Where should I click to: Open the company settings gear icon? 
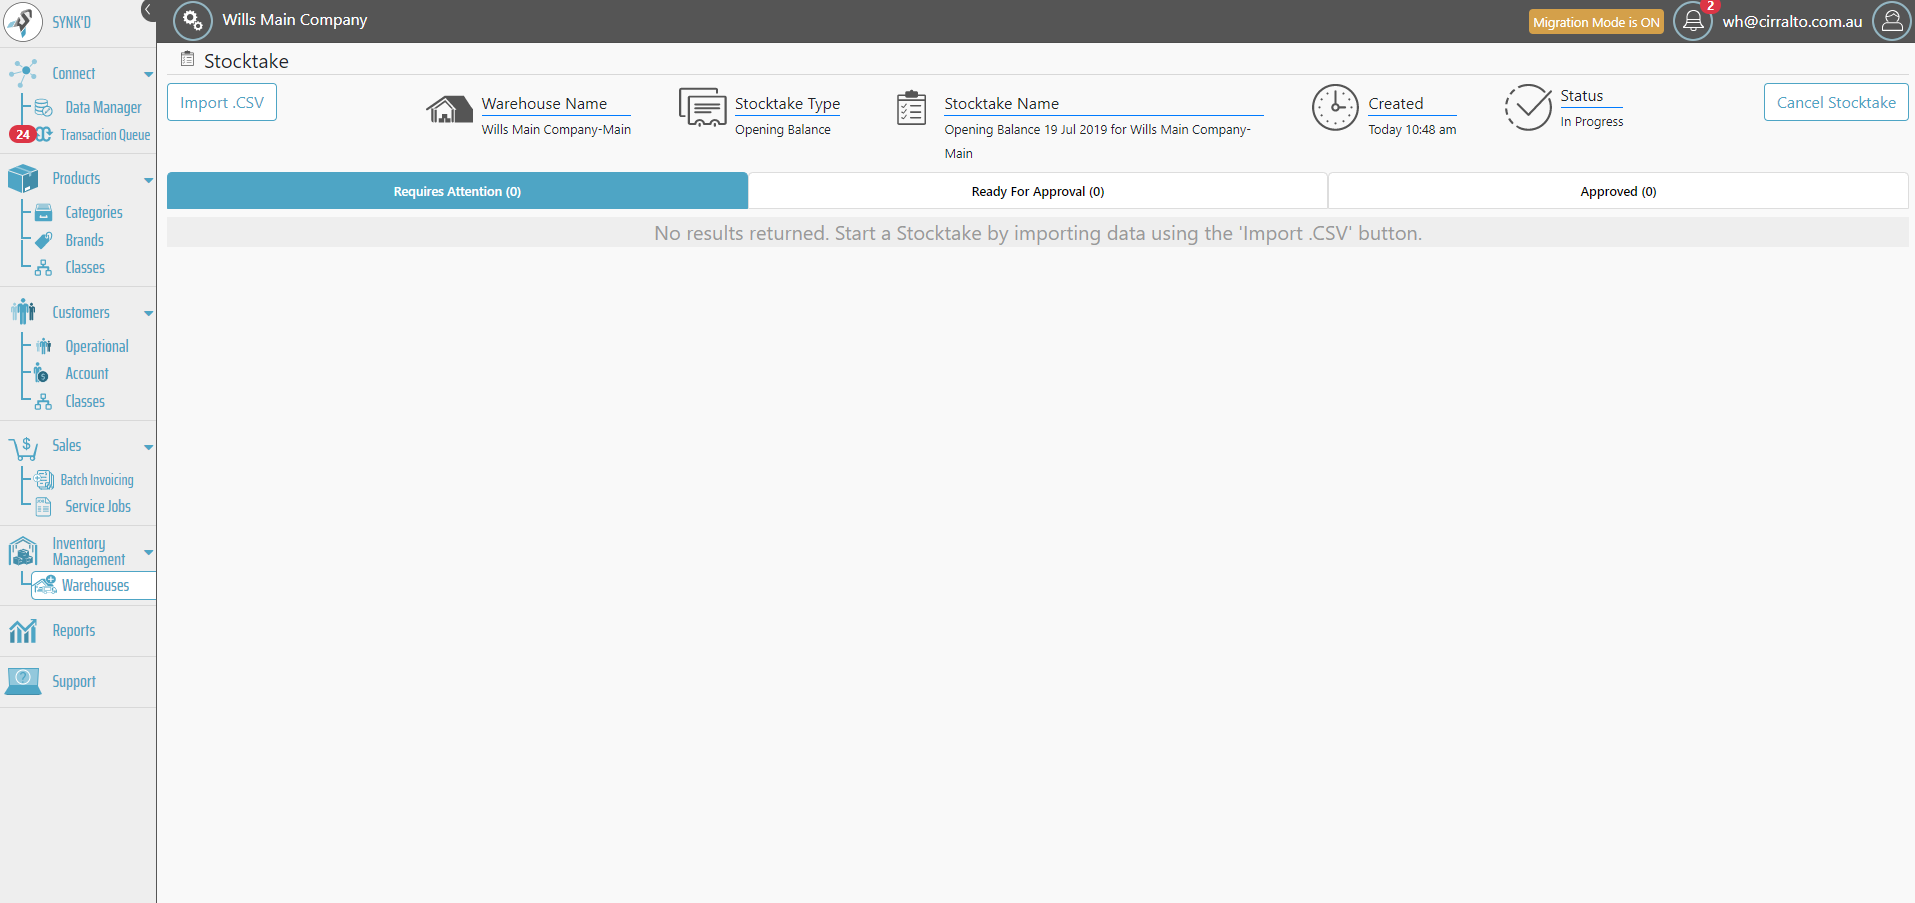[x=192, y=20]
